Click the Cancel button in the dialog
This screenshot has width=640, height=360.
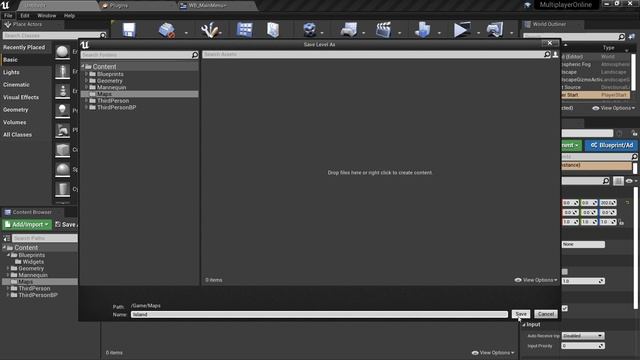[x=546, y=314]
